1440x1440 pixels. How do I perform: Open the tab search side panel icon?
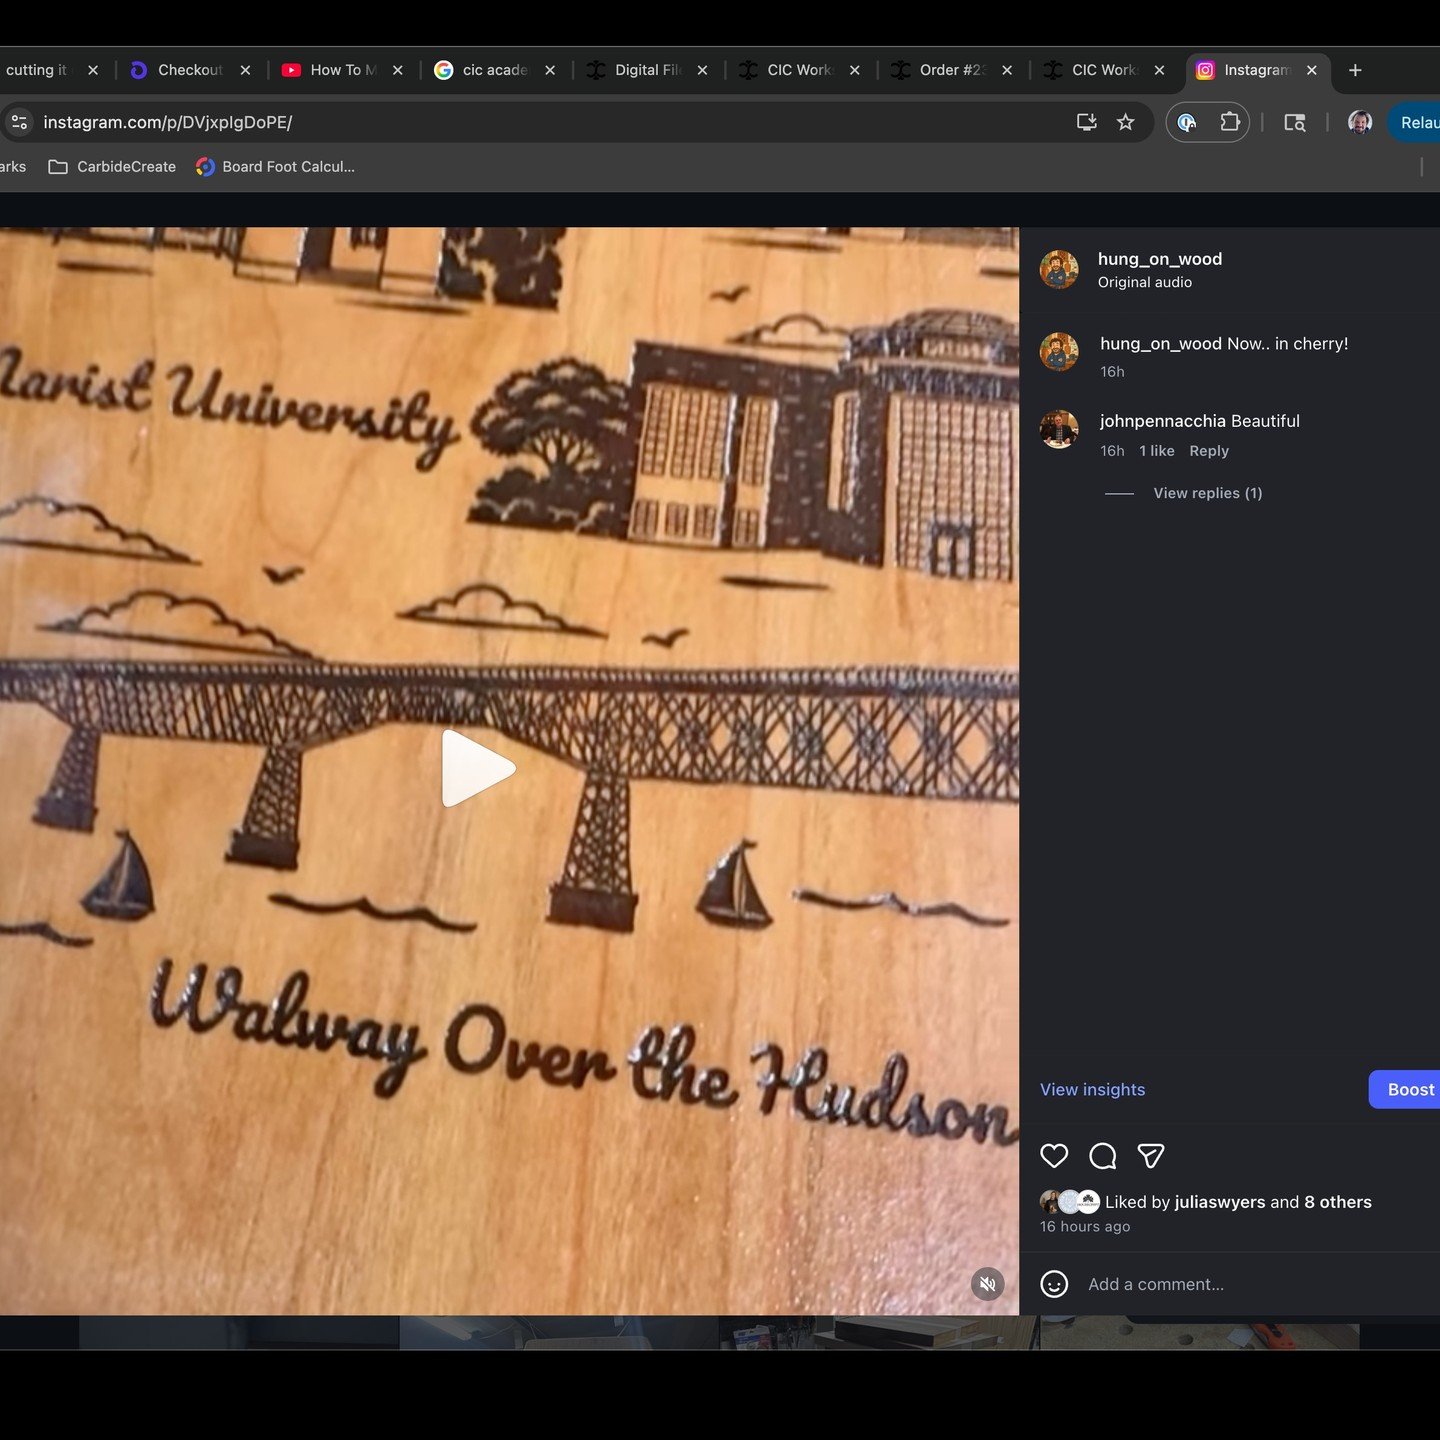tap(1295, 122)
